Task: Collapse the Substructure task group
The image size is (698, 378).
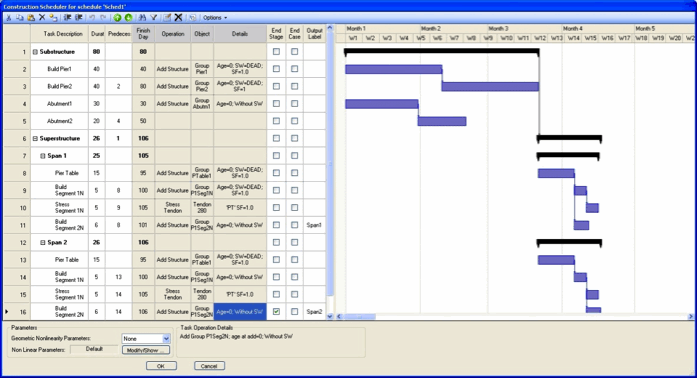Action: [35, 52]
